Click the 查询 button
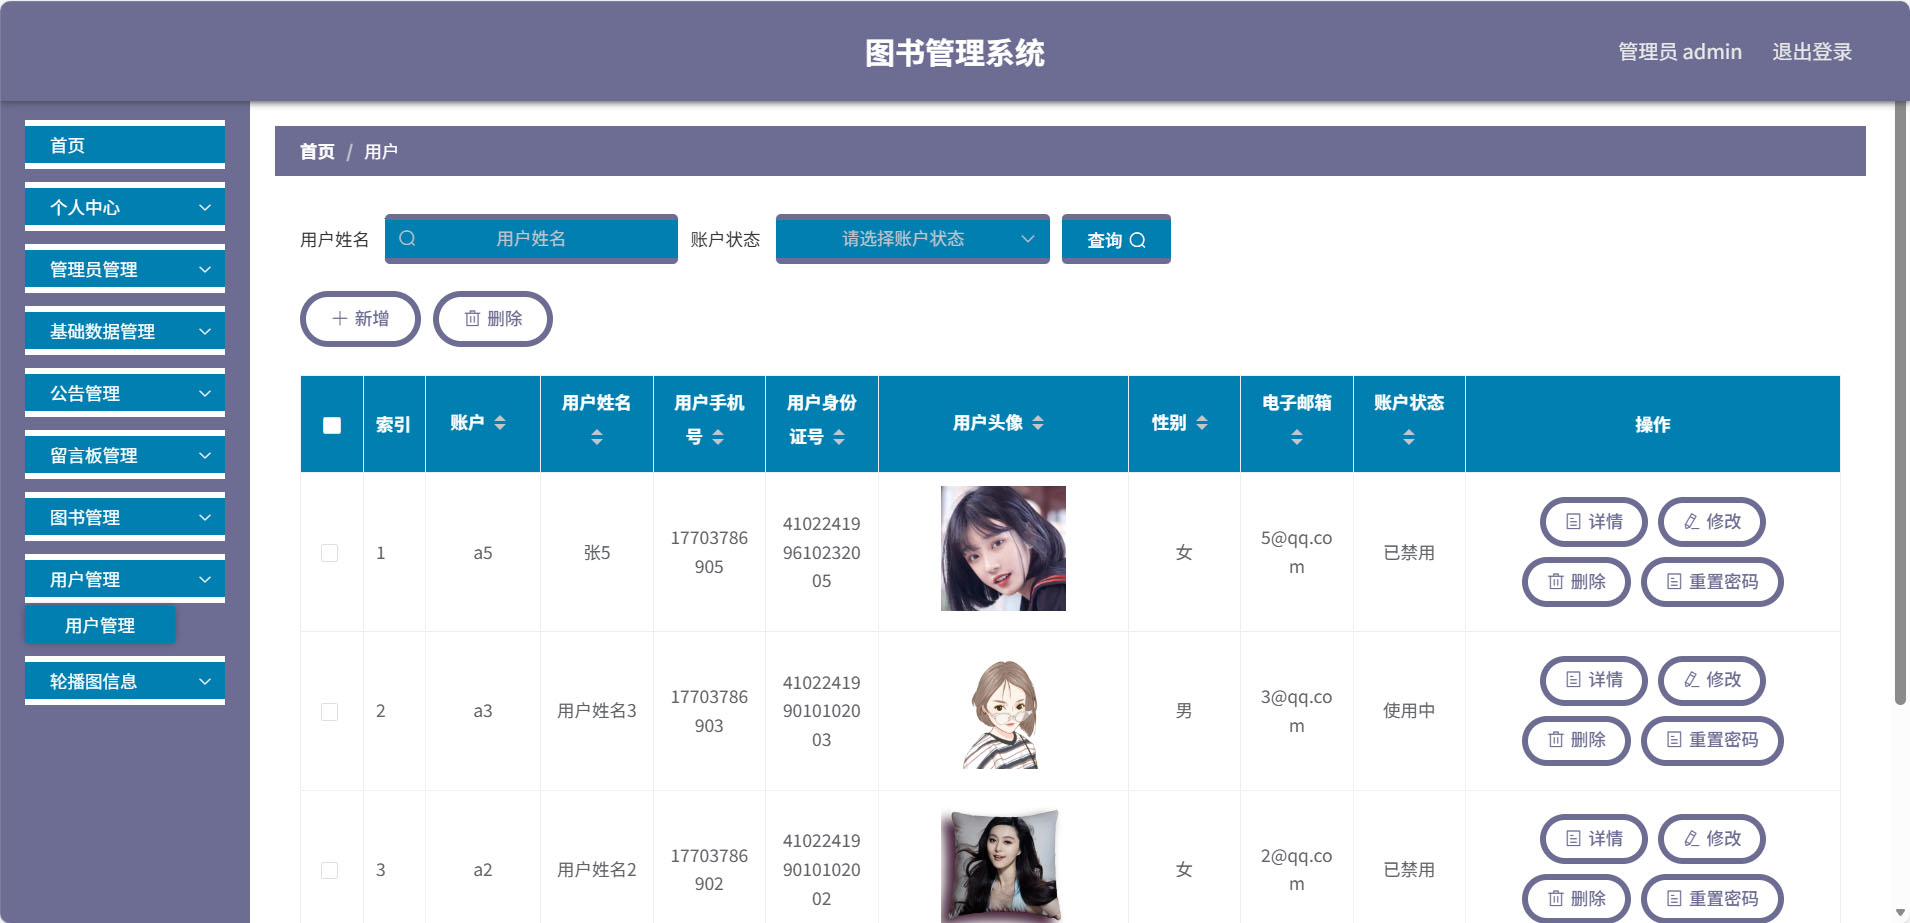 pyautogui.click(x=1116, y=239)
